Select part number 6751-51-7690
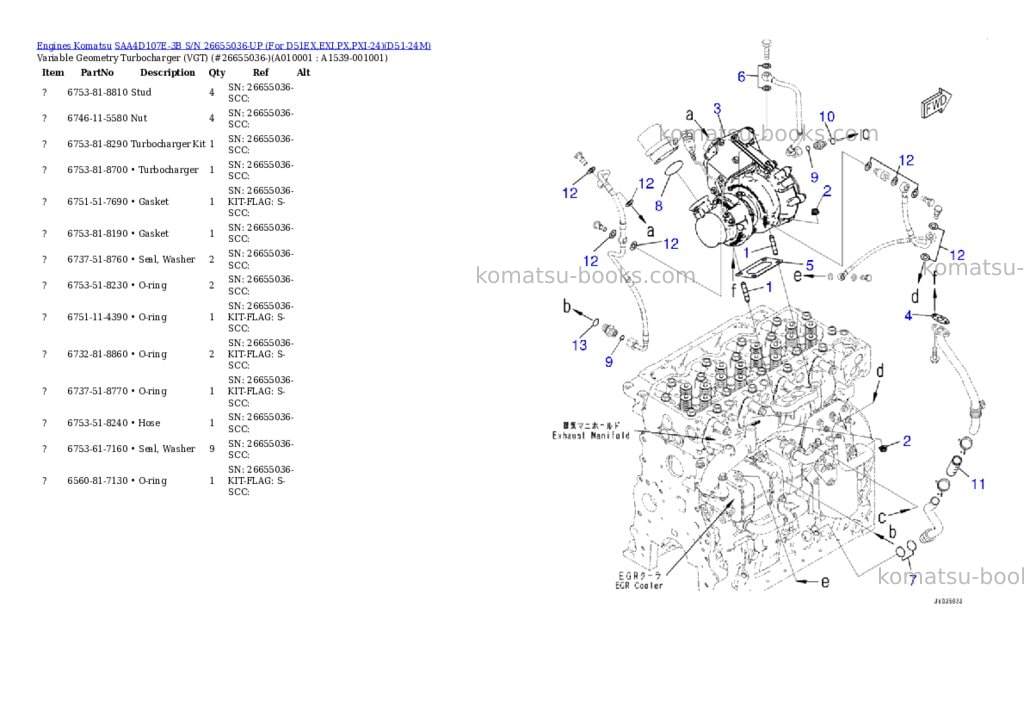The image size is (1024, 725). (x=97, y=202)
